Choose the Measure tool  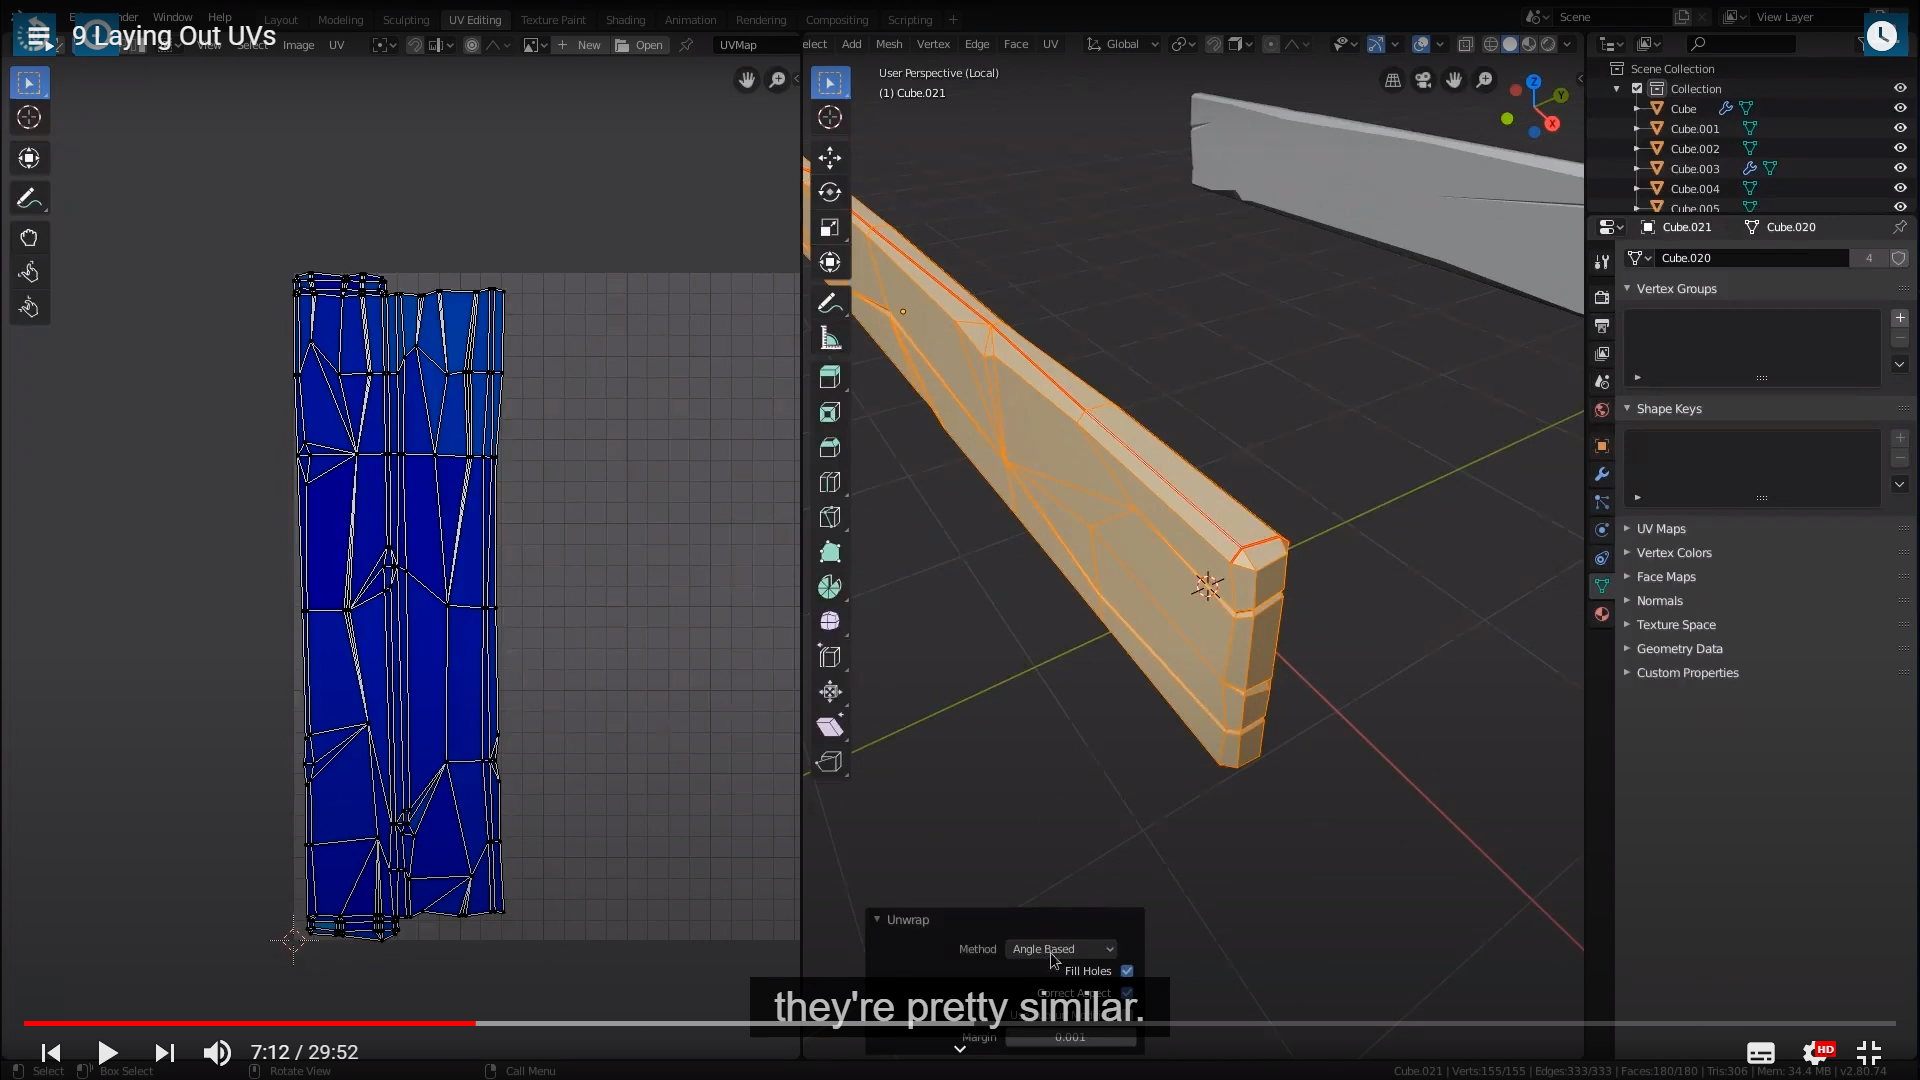click(829, 338)
